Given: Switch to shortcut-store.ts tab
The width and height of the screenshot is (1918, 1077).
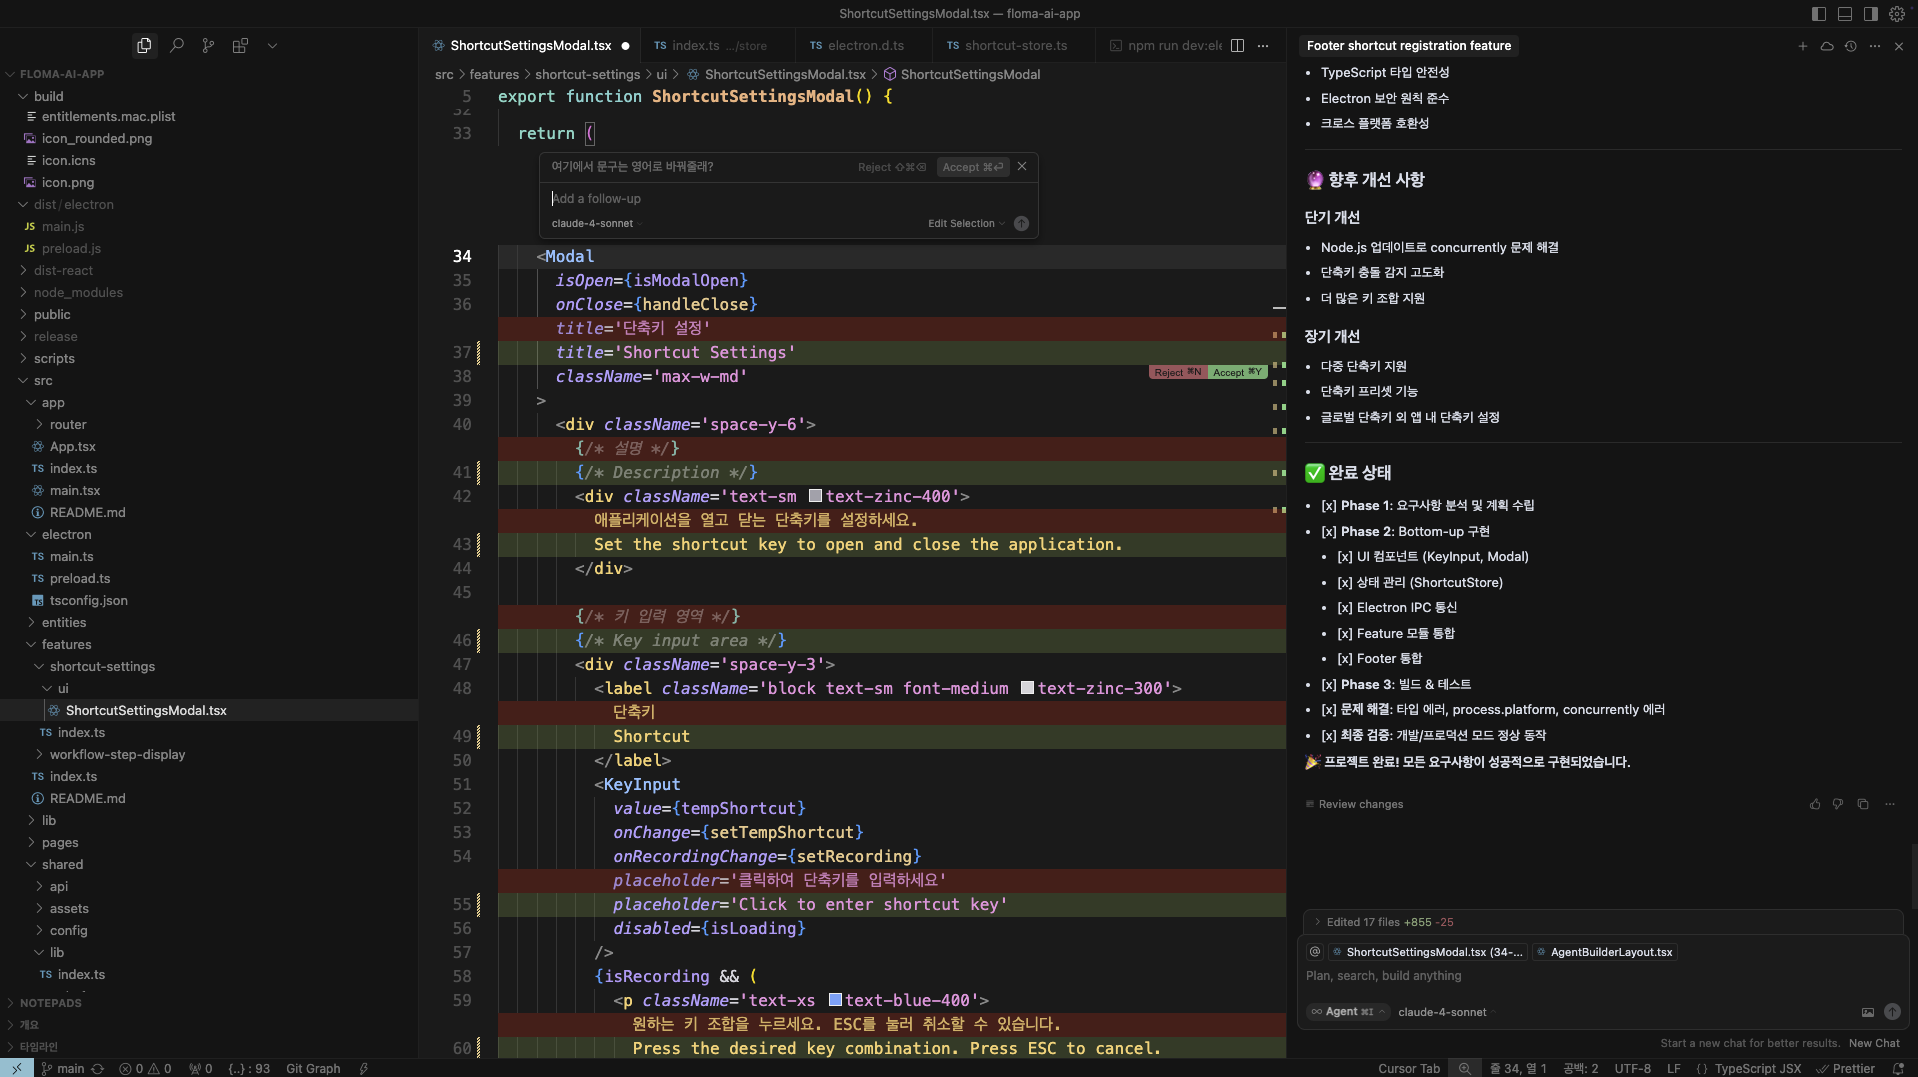Looking at the screenshot, I should click(x=1014, y=45).
